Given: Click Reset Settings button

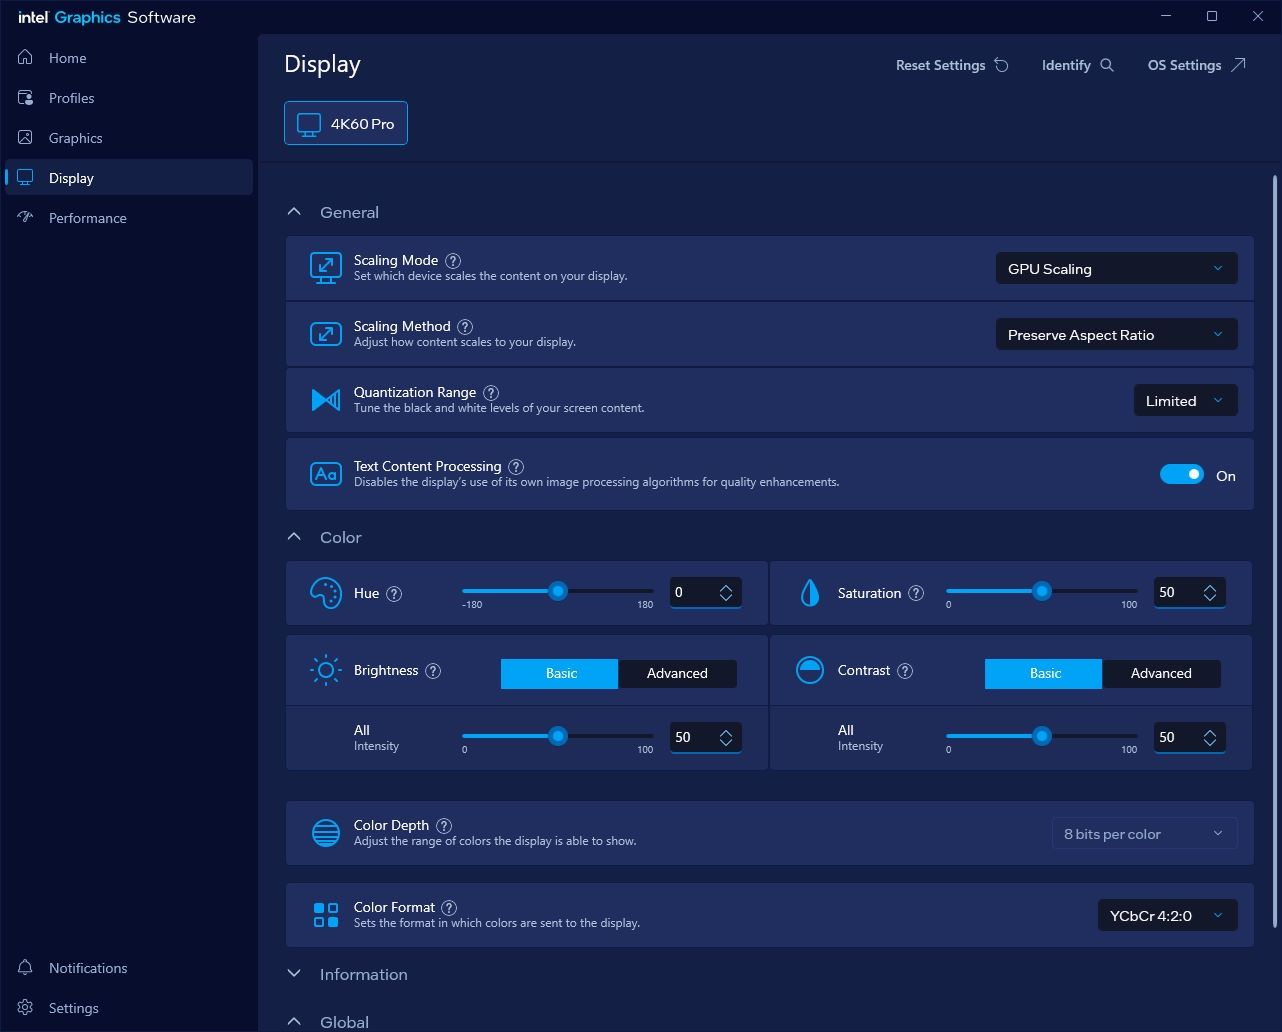Looking at the screenshot, I should click(x=952, y=65).
